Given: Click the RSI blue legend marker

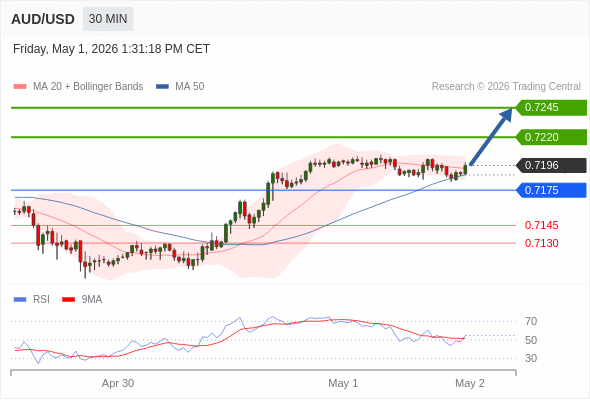Looking at the screenshot, I should 20,300.
